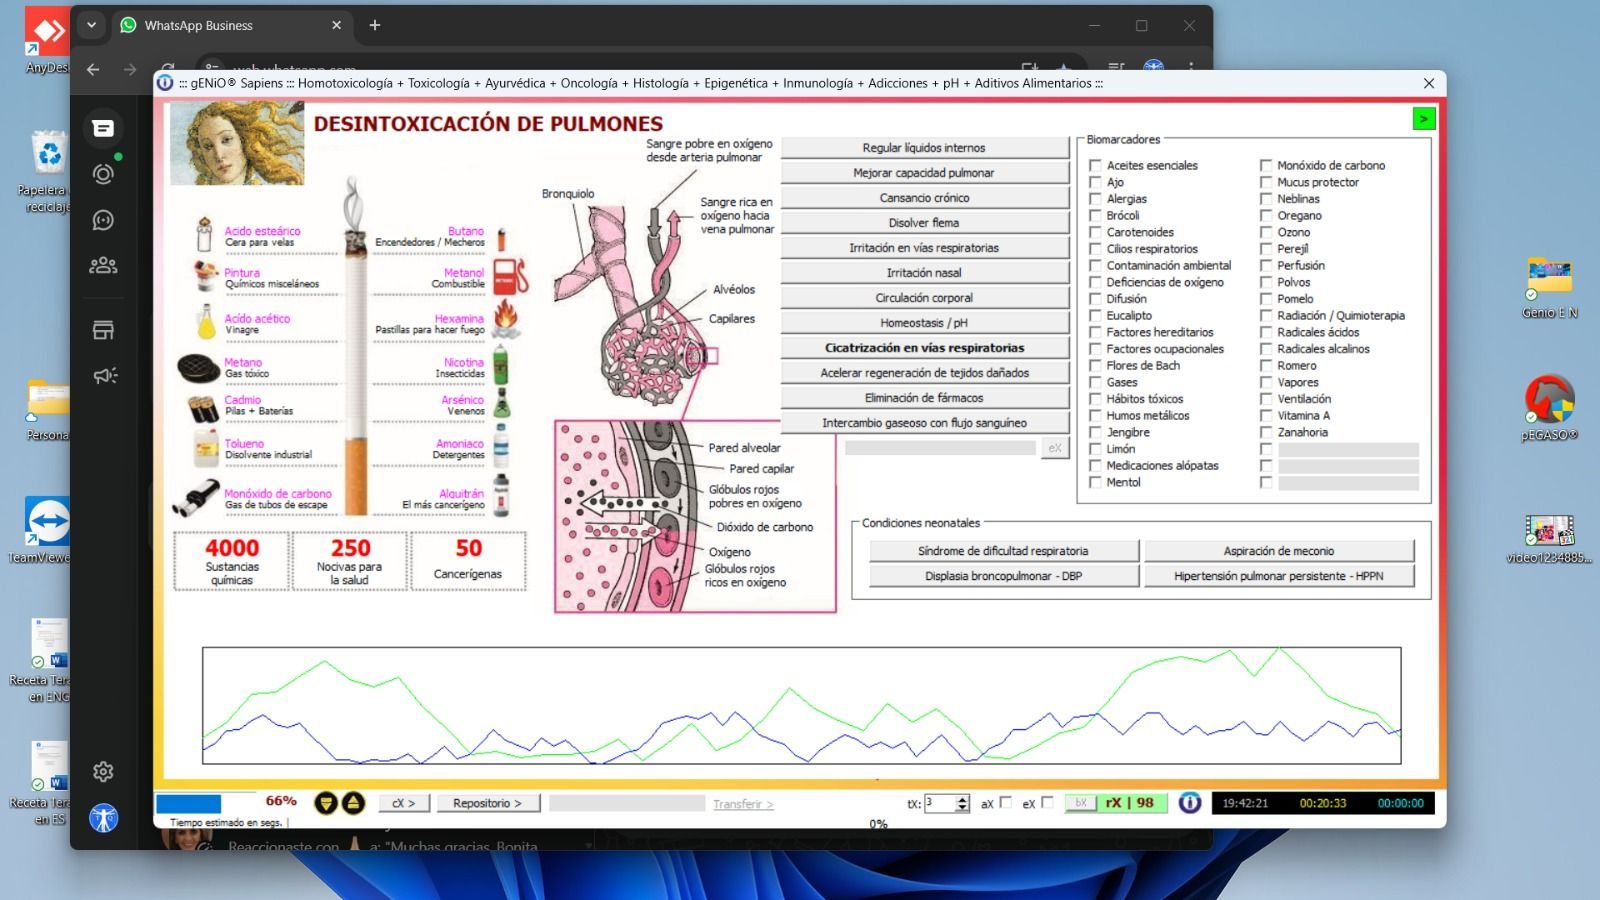Click the blue progress bar
1600x900 pixels.
click(x=189, y=803)
